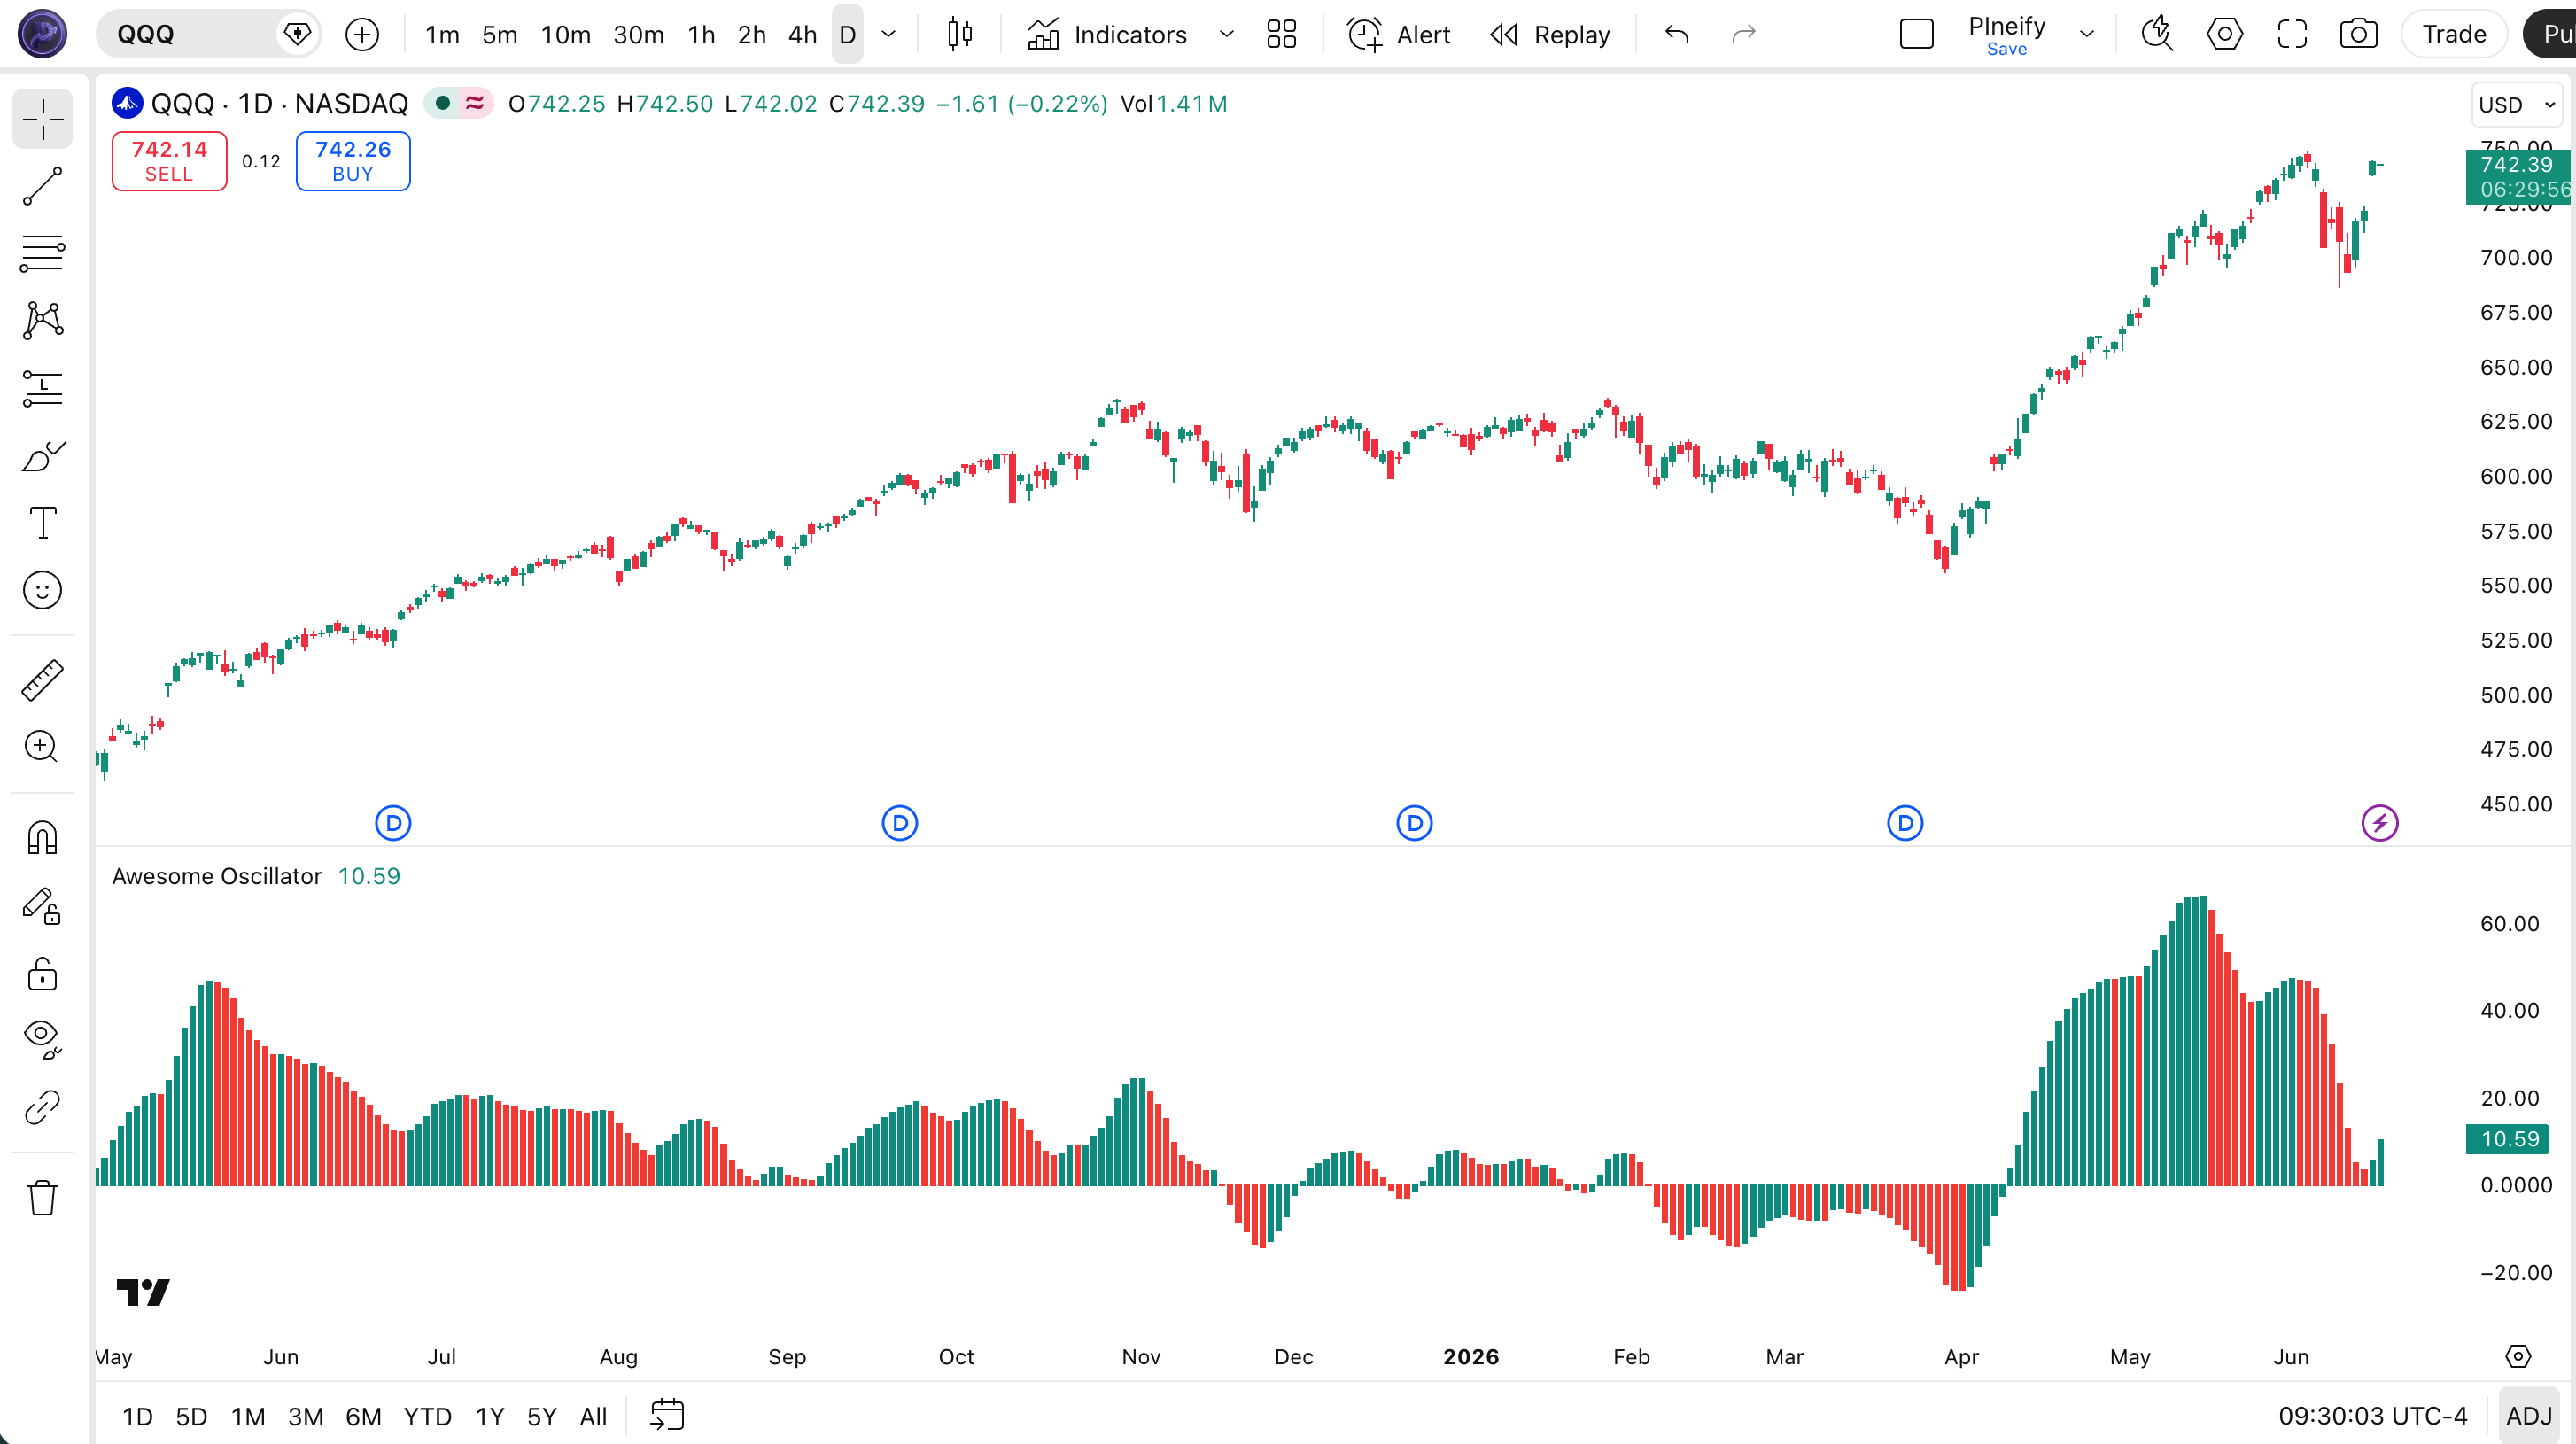The height and width of the screenshot is (1444, 2576).
Task: Open chart settings hexagon icon
Action: point(2224,35)
